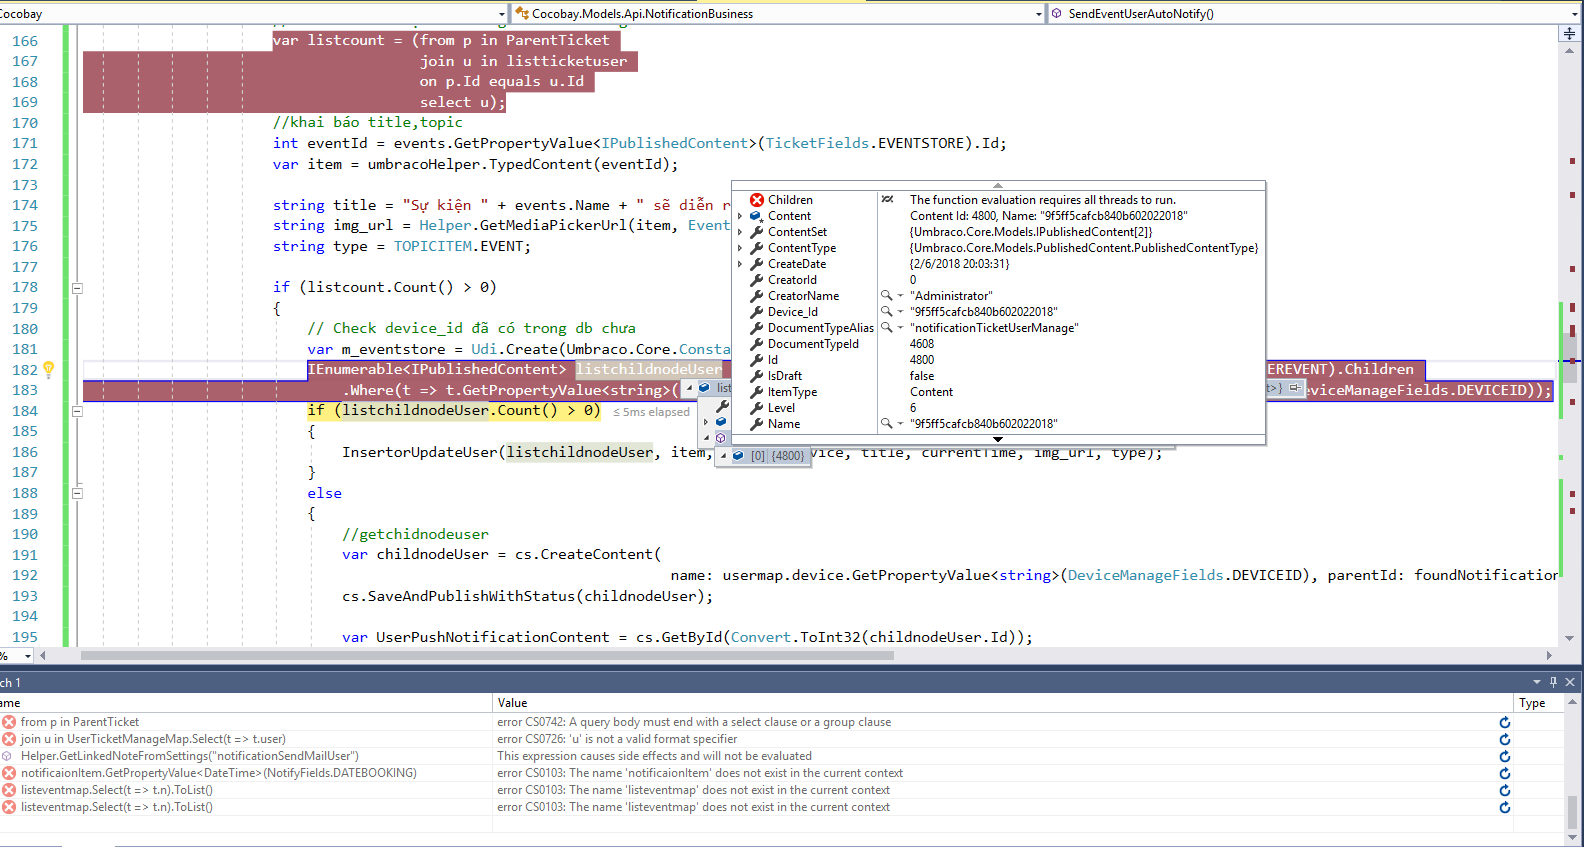Close the Watch 1 panel
The image size is (1584, 847).
point(1570,682)
